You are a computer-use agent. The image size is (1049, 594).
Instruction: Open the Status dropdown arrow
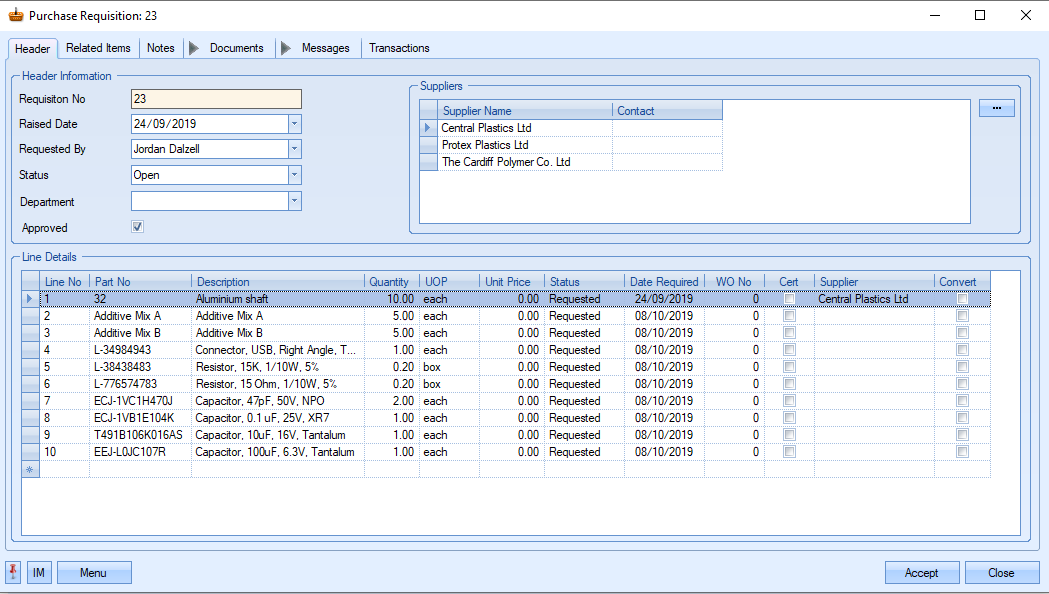point(294,175)
